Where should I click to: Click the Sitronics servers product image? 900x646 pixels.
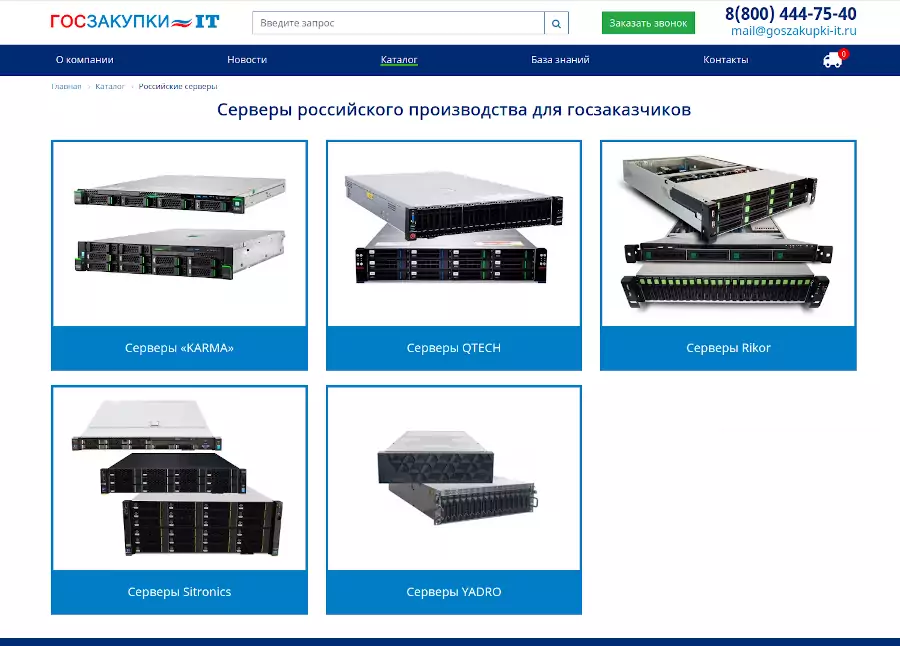point(179,478)
